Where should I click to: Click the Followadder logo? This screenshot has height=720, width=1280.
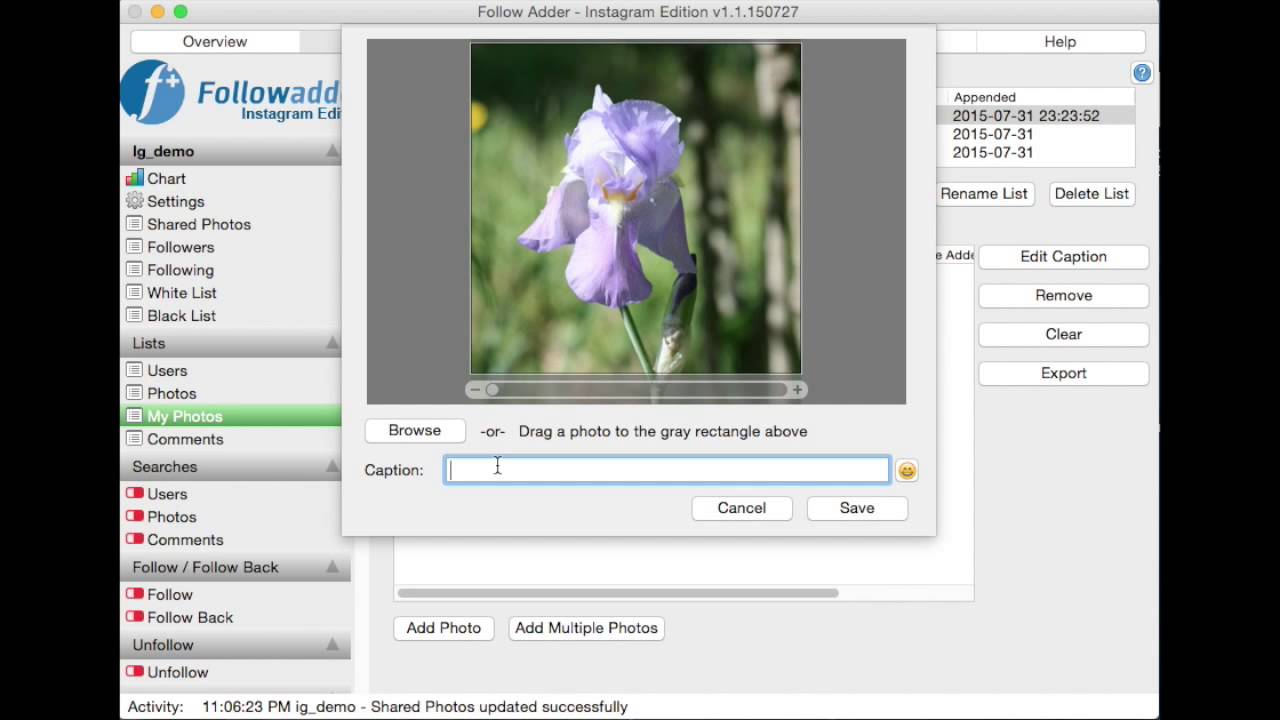pyautogui.click(x=231, y=93)
